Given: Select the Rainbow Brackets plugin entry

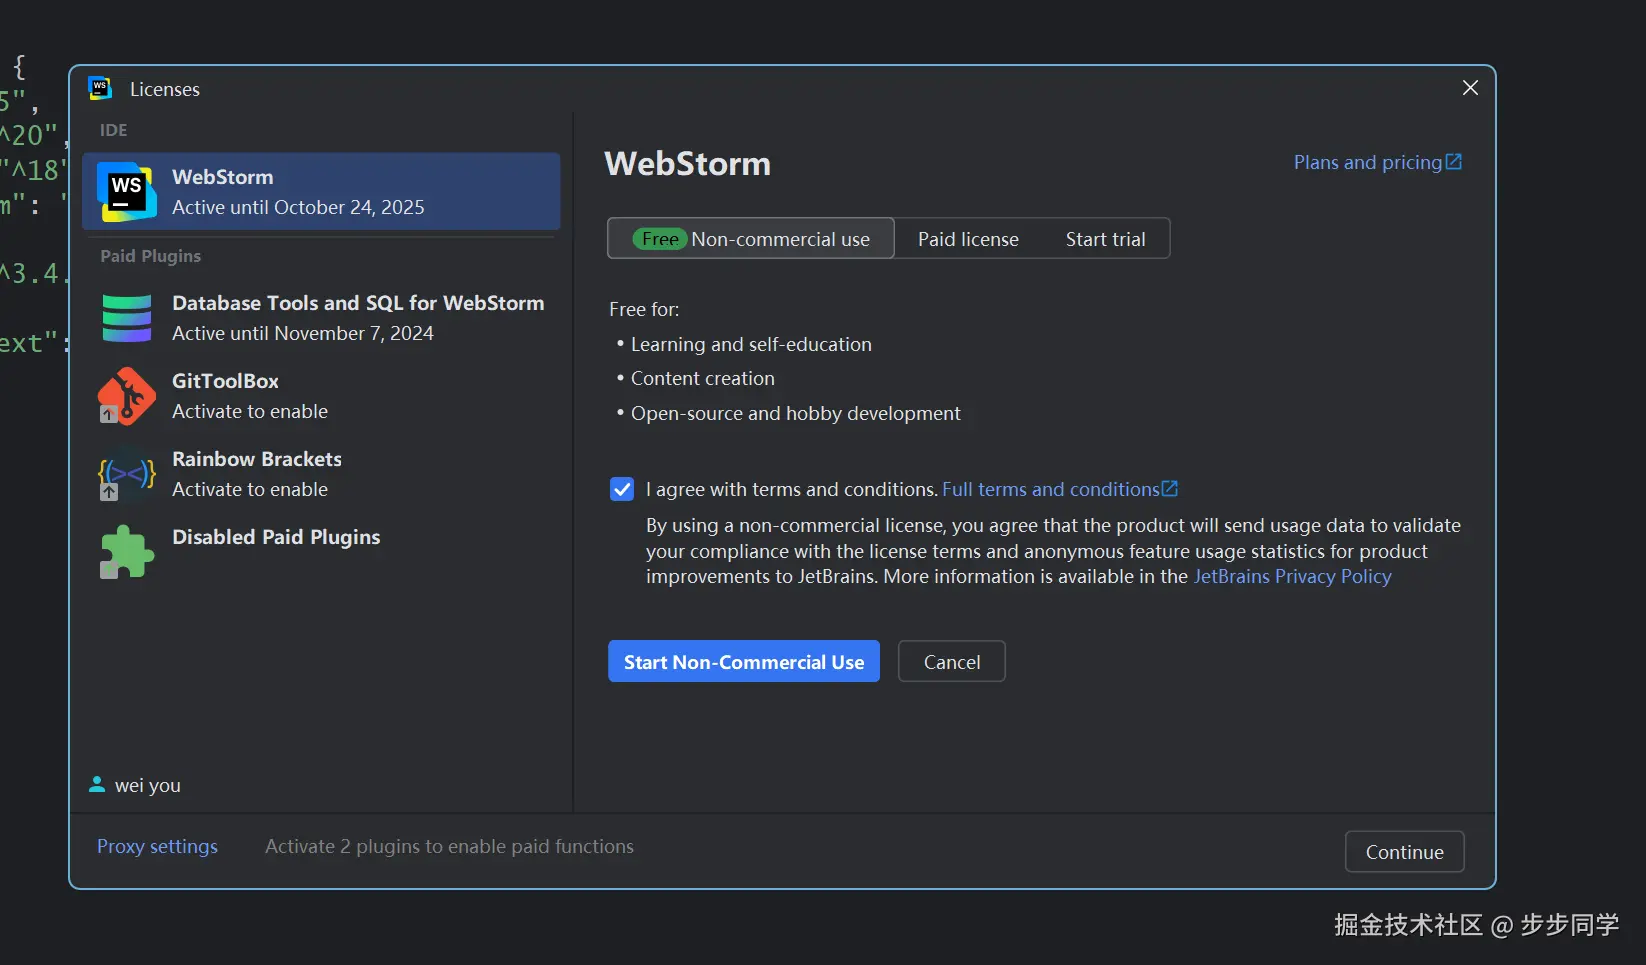Looking at the screenshot, I should tap(321, 474).
